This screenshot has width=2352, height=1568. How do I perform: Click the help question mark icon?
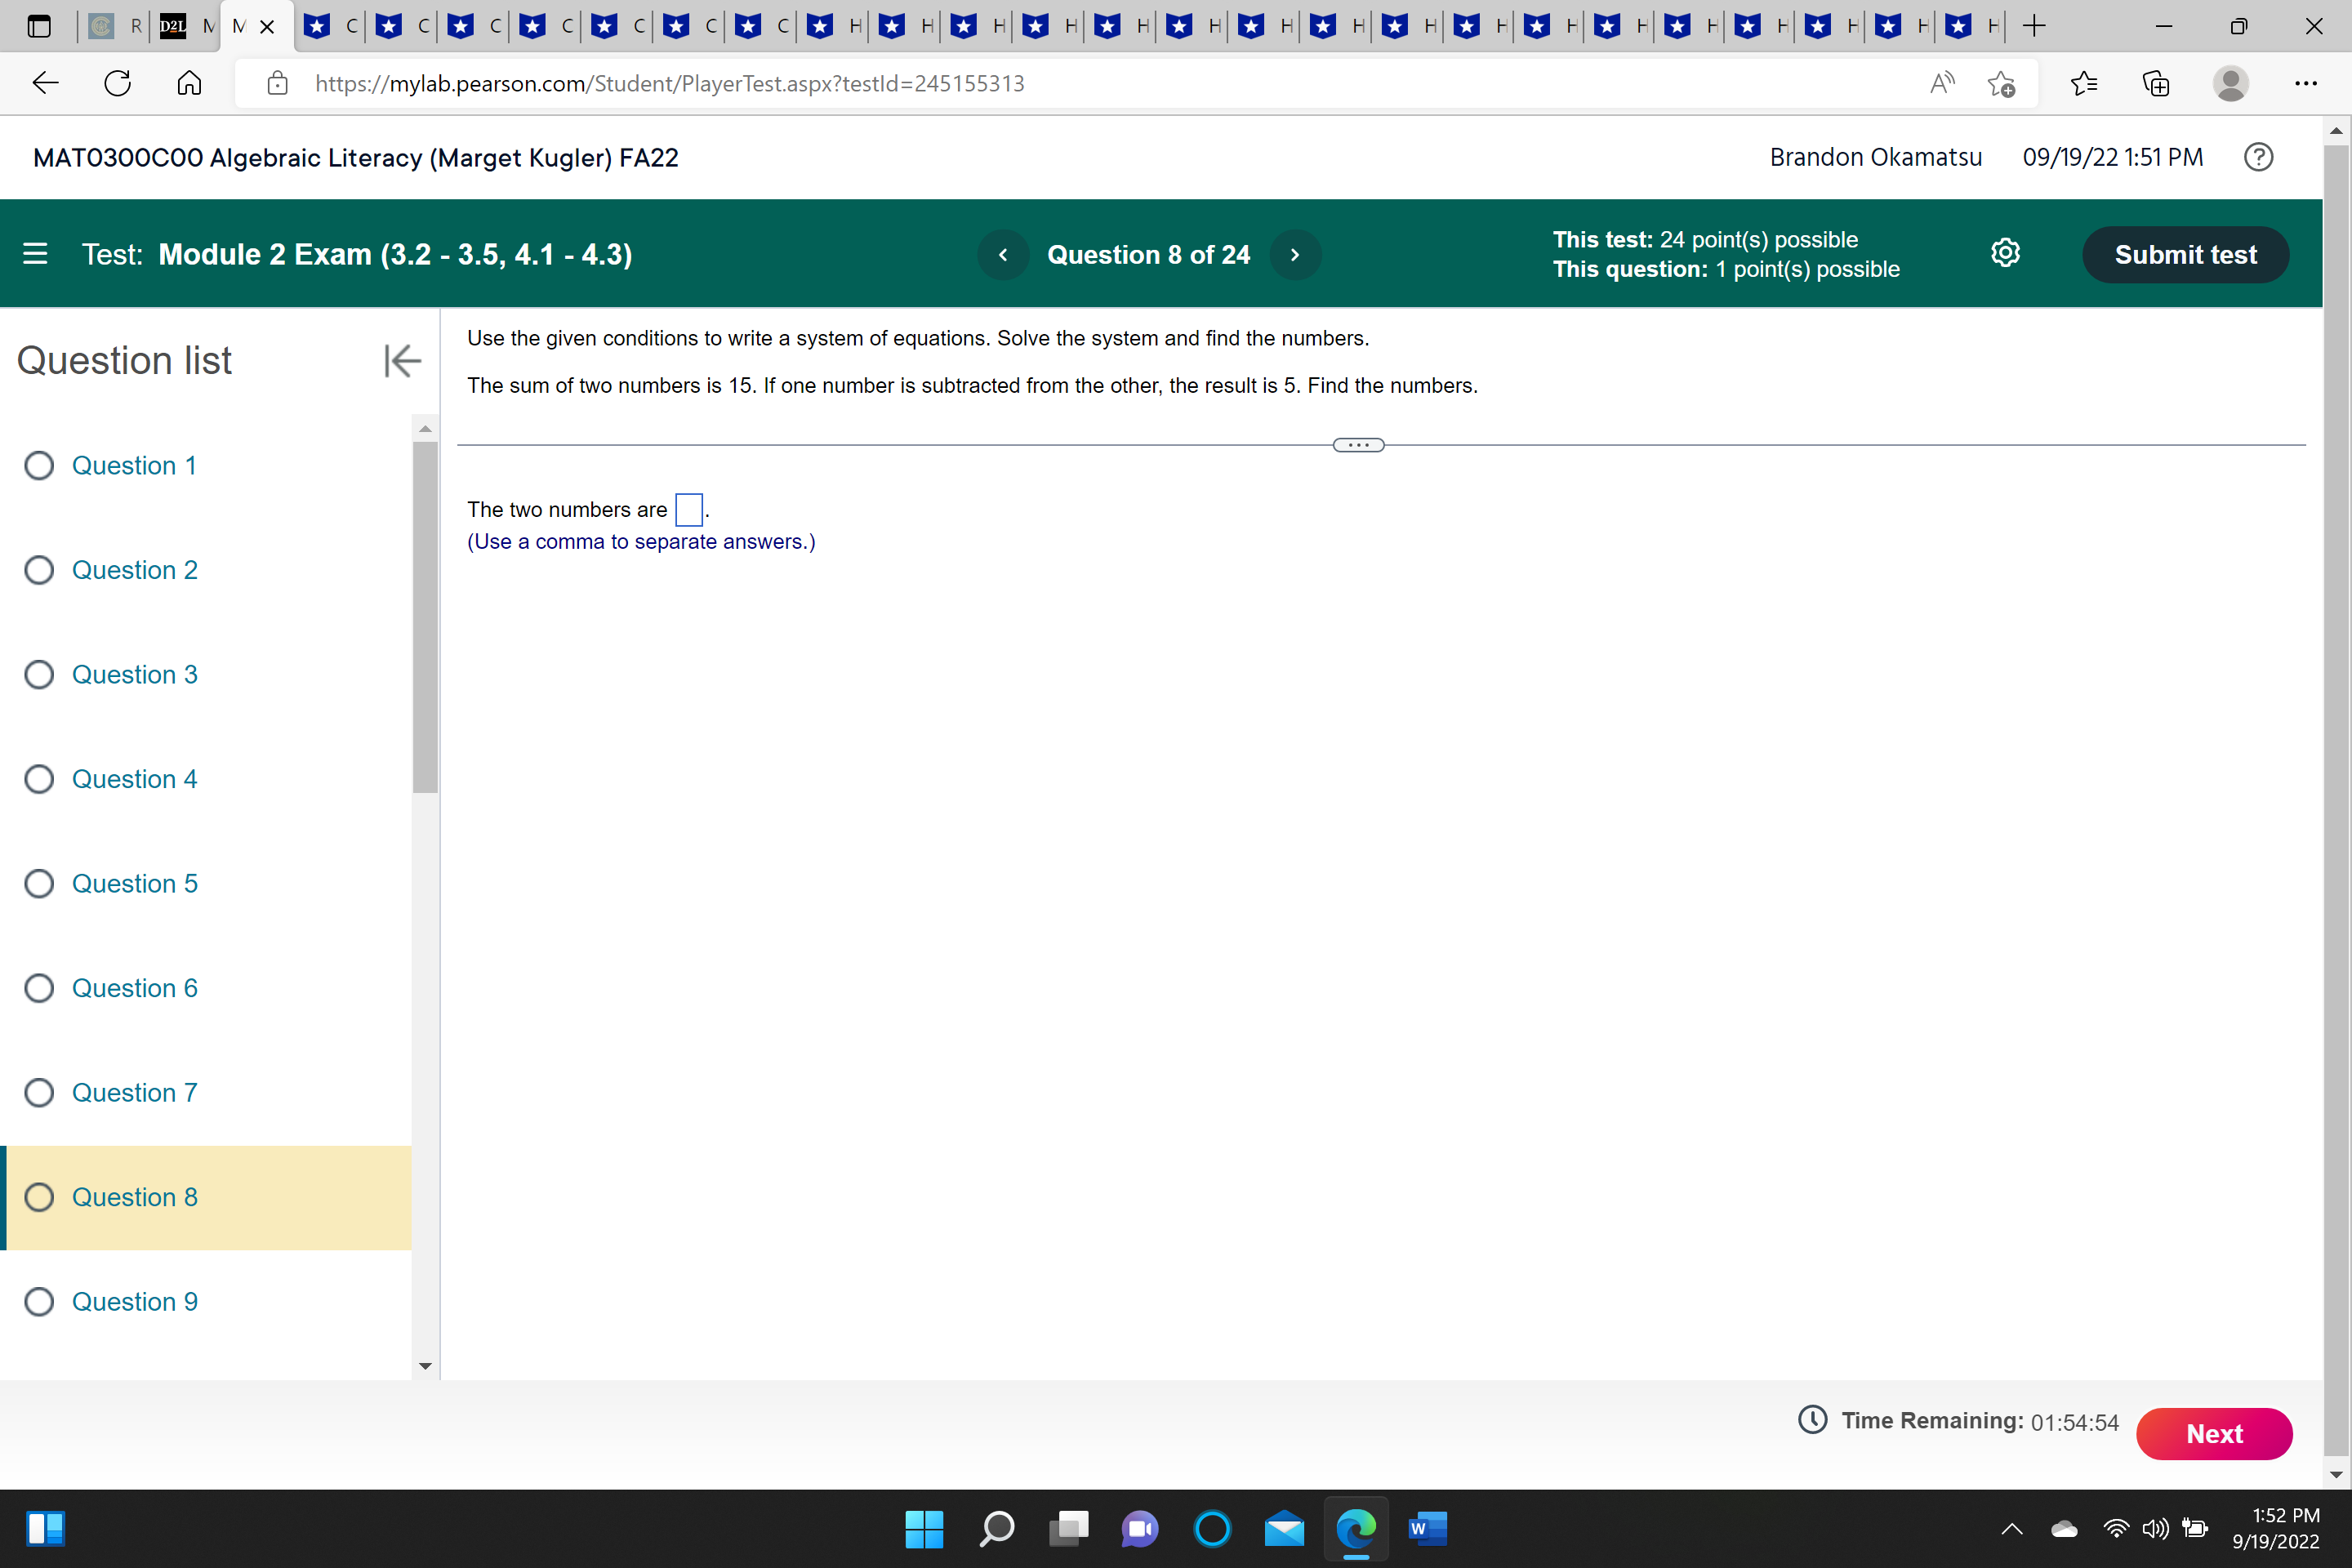pyautogui.click(x=2258, y=157)
